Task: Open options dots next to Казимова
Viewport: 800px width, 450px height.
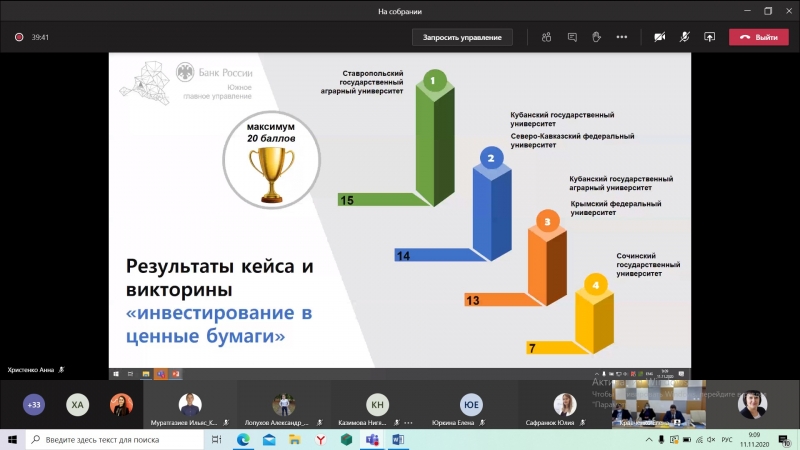Action: coord(408,422)
